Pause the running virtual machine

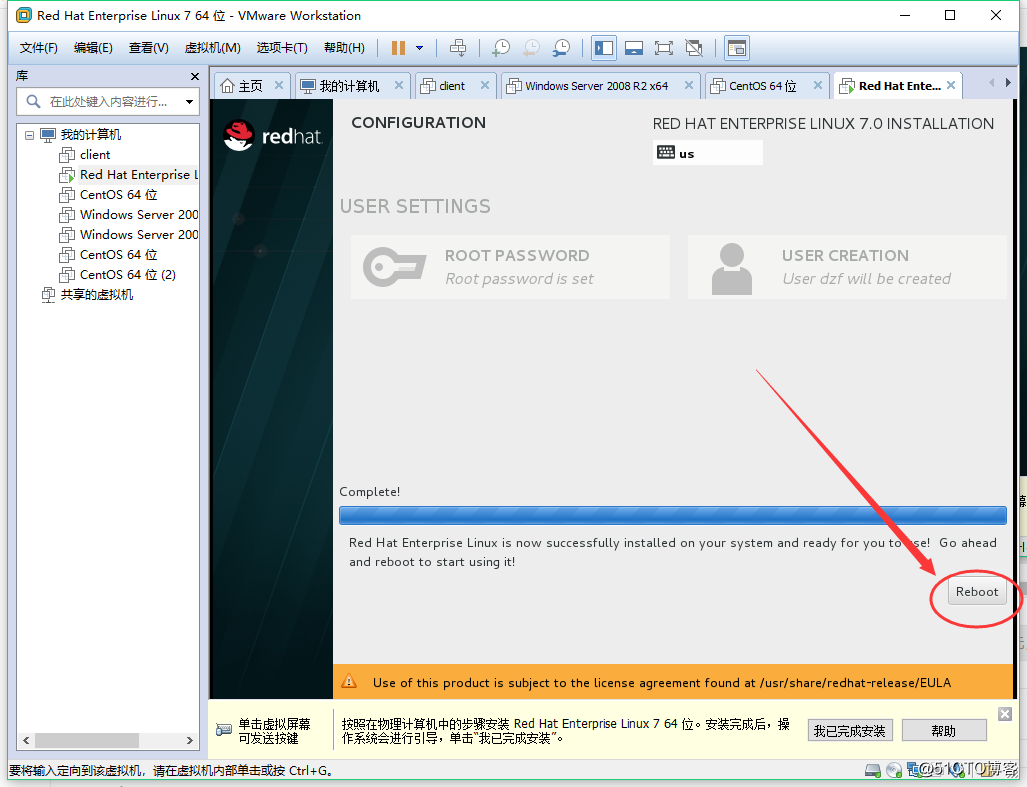(398, 48)
